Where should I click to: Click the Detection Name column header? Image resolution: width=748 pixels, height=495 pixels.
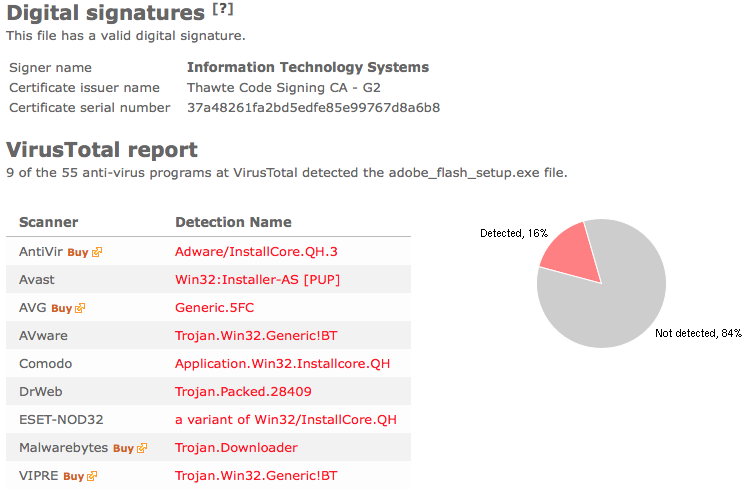pos(233,222)
